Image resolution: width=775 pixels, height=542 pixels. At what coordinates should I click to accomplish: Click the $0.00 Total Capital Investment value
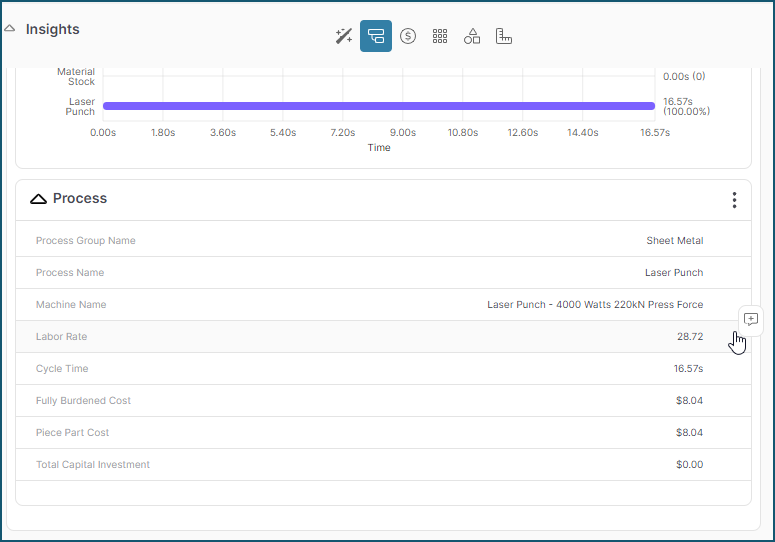pos(689,465)
